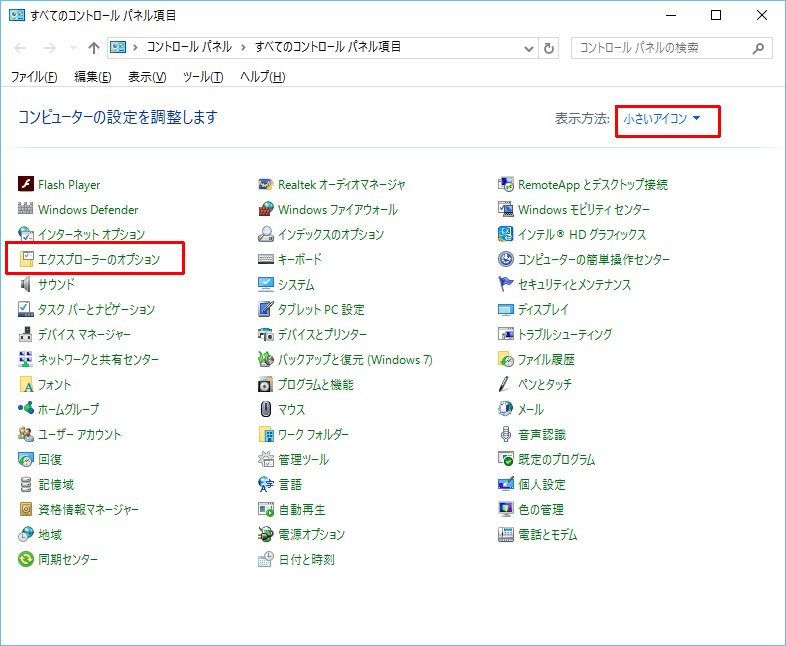Expand chevron before コントロール パネル breadcrumb
786x646 pixels.
click(x=135, y=48)
